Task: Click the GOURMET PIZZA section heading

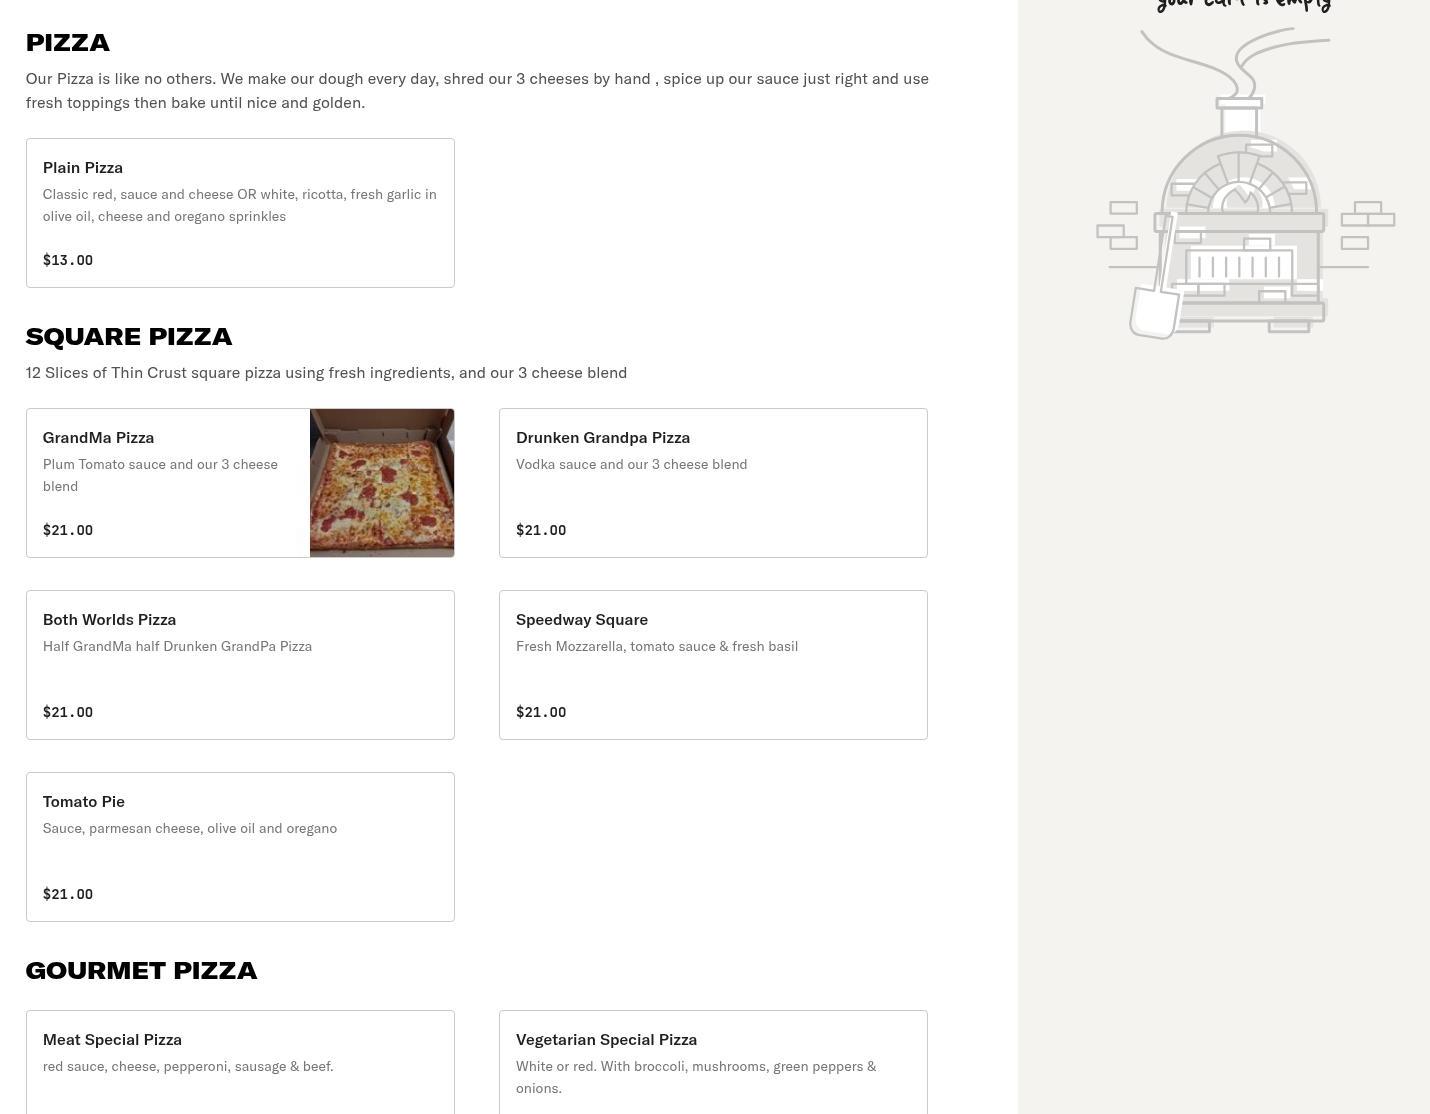Action: (141, 970)
